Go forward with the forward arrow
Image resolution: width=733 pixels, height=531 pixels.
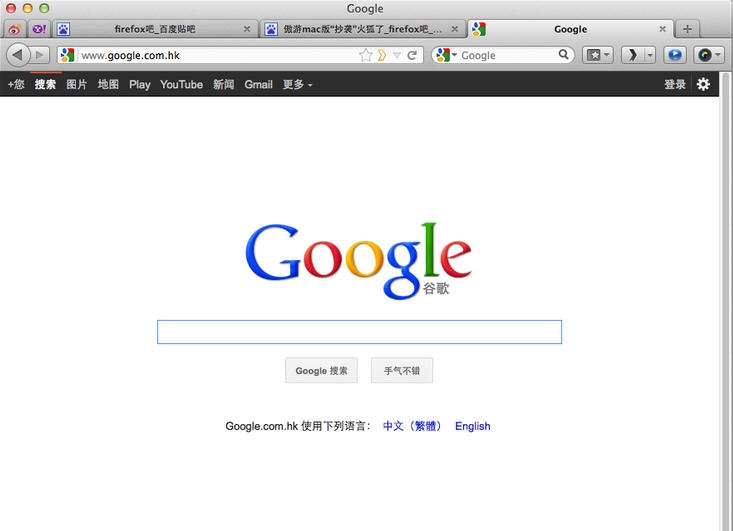[40, 55]
